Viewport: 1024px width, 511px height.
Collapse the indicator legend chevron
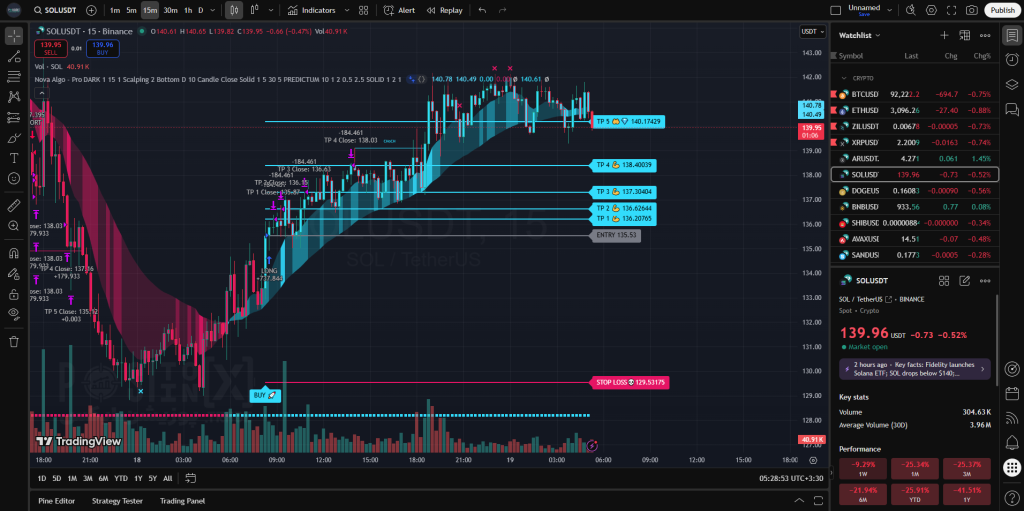(42, 93)
